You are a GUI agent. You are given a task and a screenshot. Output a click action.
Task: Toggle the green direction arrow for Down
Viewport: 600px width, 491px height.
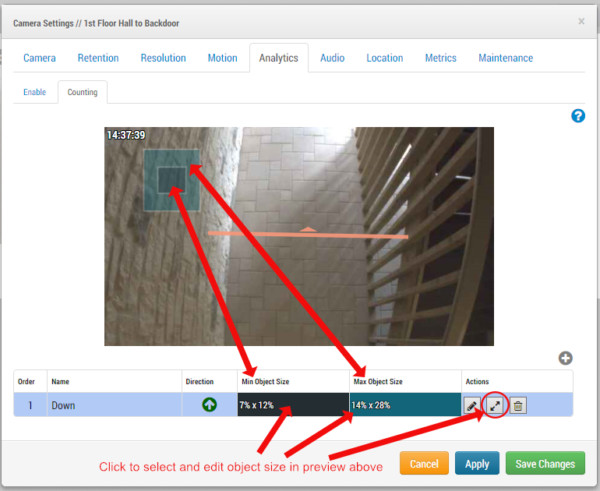209,405
